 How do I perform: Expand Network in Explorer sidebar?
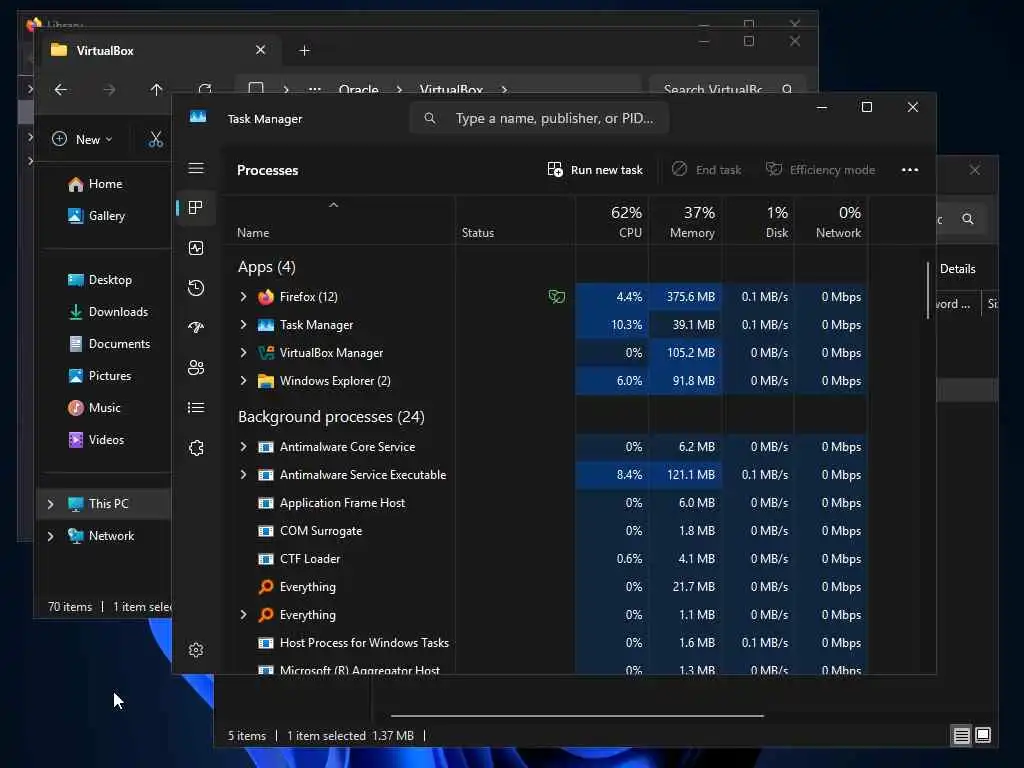pos(51,536)
